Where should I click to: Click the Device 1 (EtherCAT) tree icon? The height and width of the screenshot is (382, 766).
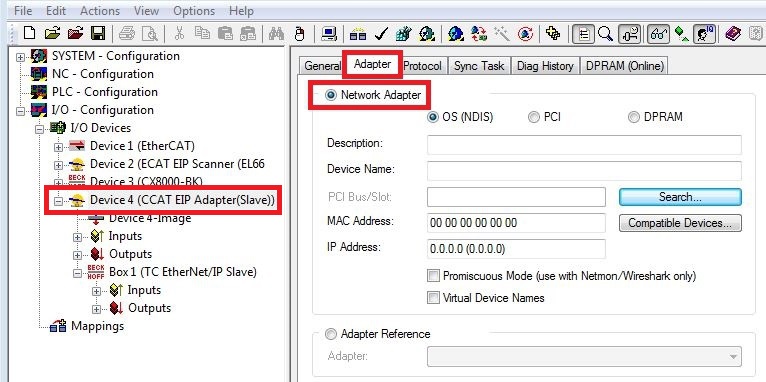tap(77, 146)
